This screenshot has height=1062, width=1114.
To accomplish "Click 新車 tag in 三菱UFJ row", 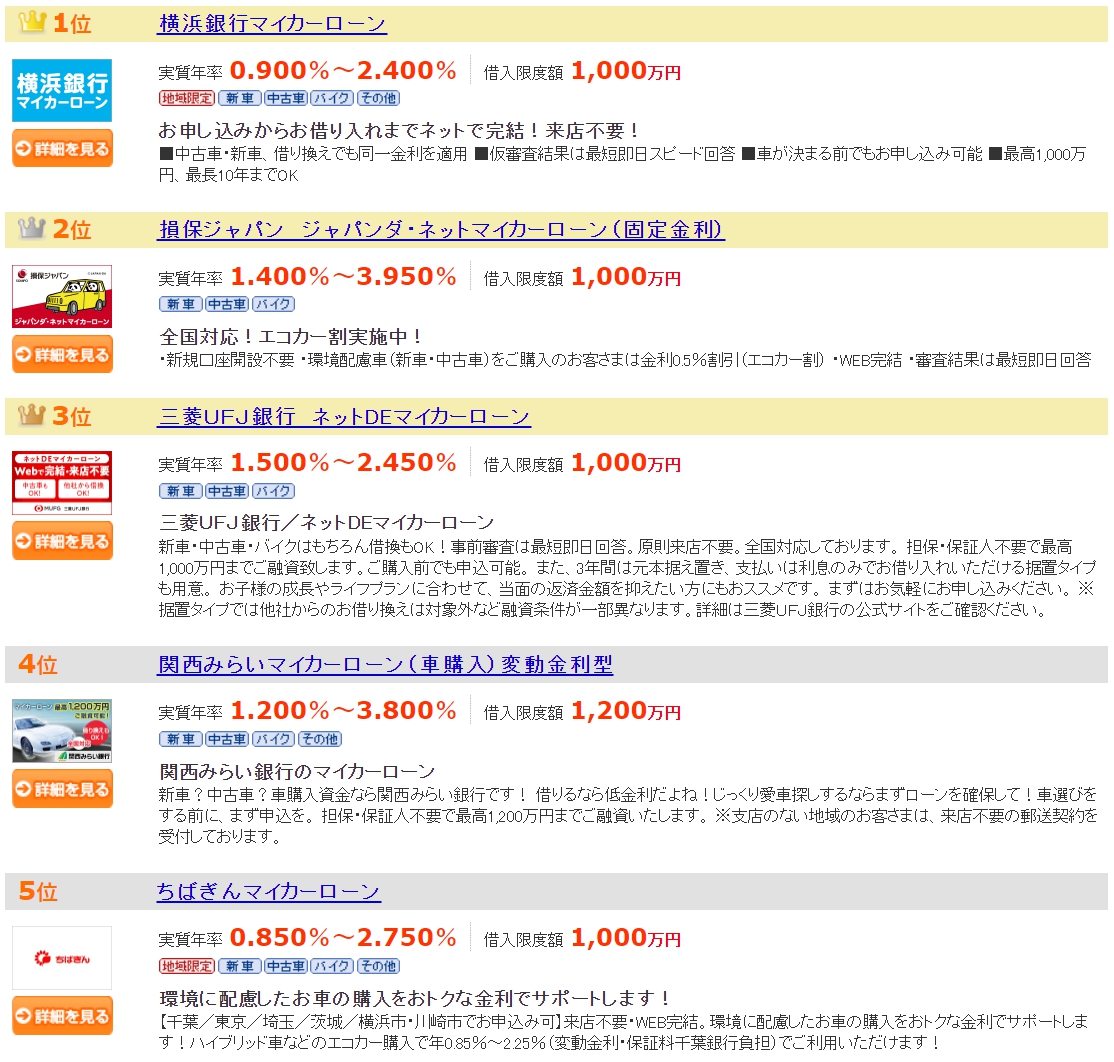I will [180, 491].
